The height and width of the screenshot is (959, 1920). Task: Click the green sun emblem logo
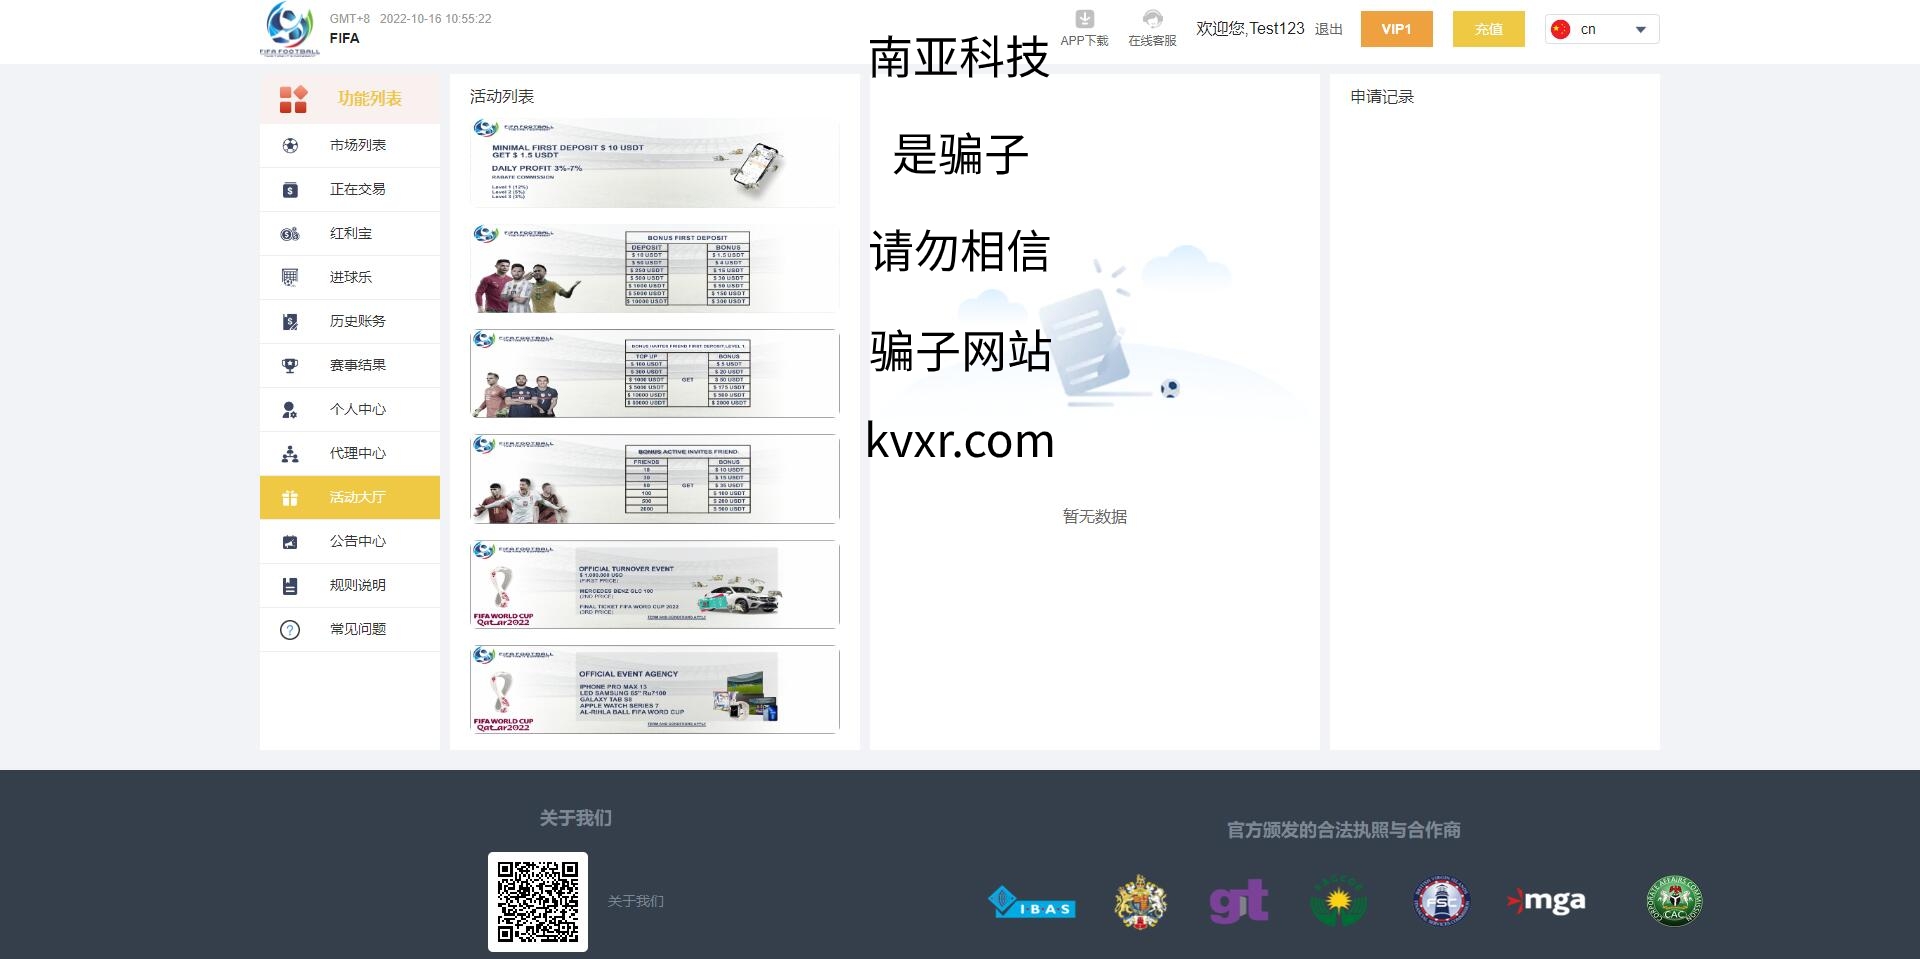[1338, 901]
